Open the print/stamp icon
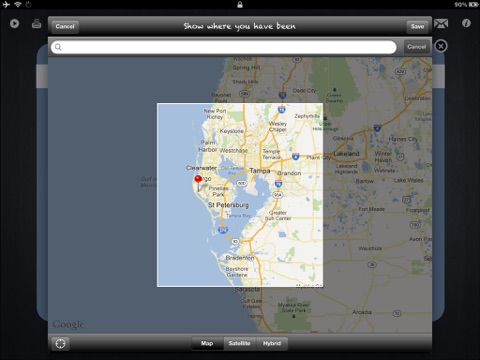 coord(37,24)
